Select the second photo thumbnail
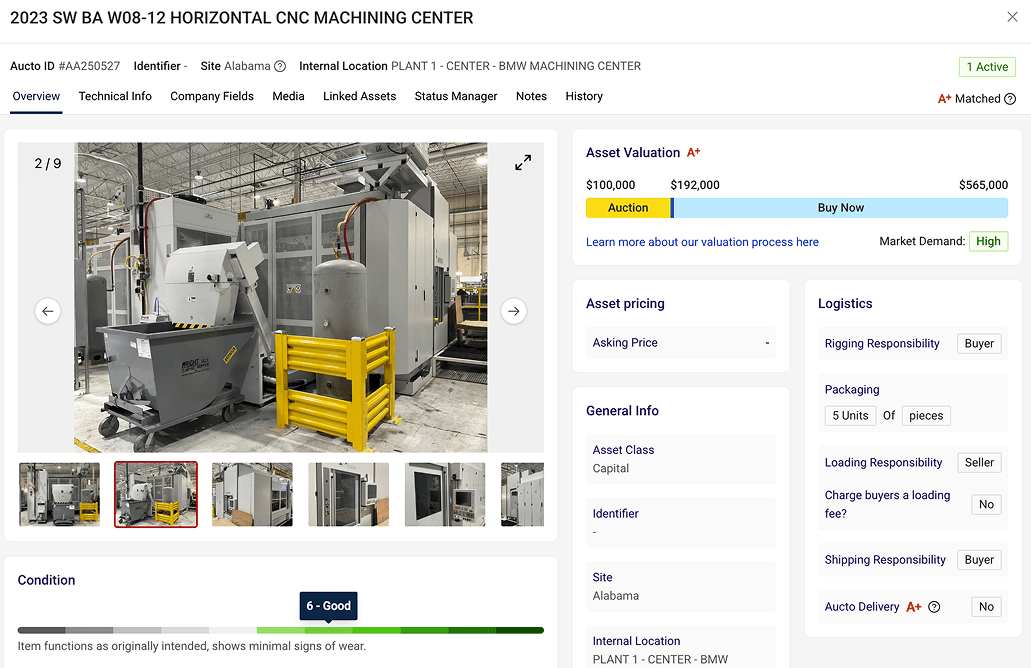1031x668 pixels. tap(155, 494)
